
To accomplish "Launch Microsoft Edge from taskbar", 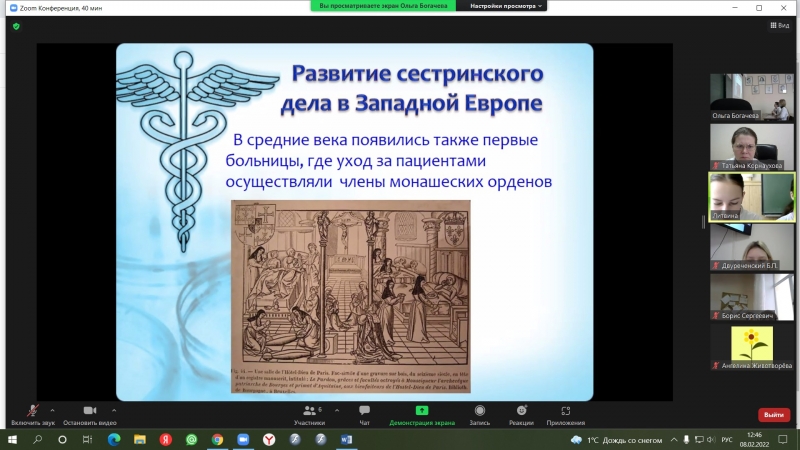I will tap(114, 439).
